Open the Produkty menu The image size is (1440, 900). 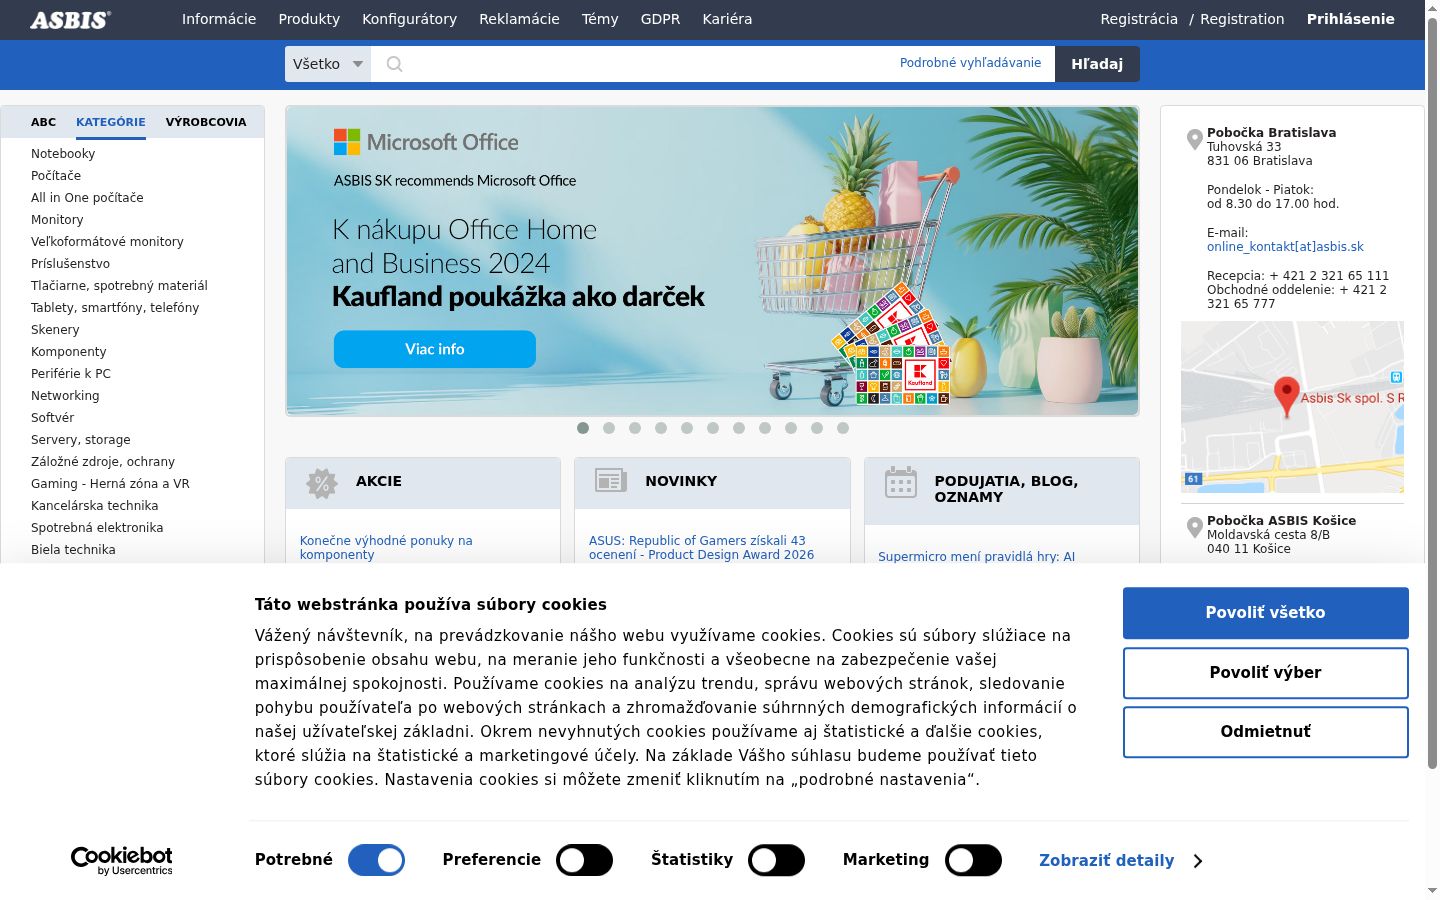pyautogui.click(x=309, y=19)
